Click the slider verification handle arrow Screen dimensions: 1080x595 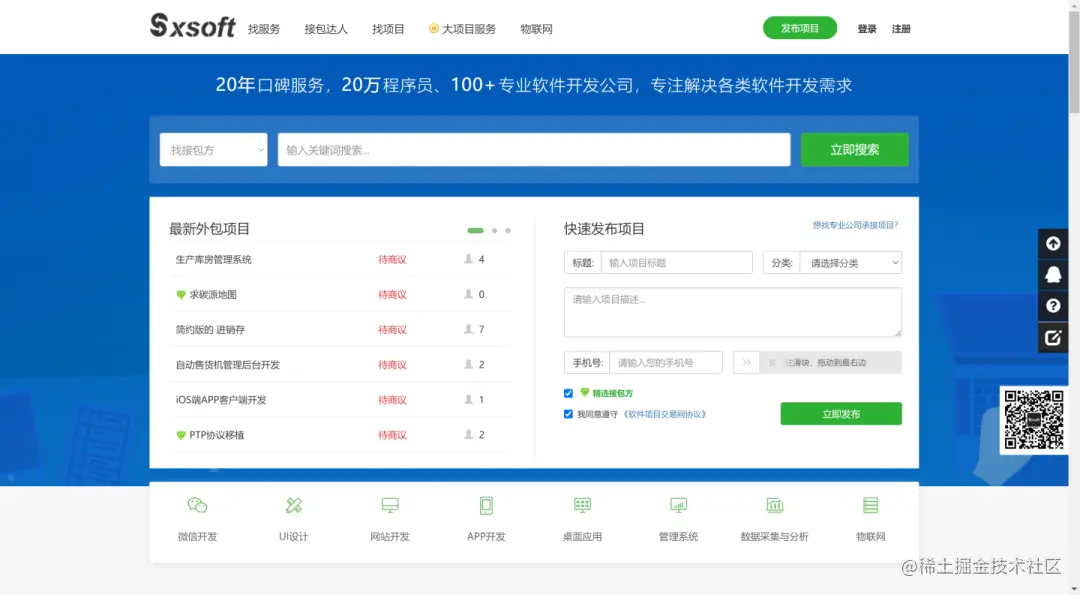click(x=747, y=362)
